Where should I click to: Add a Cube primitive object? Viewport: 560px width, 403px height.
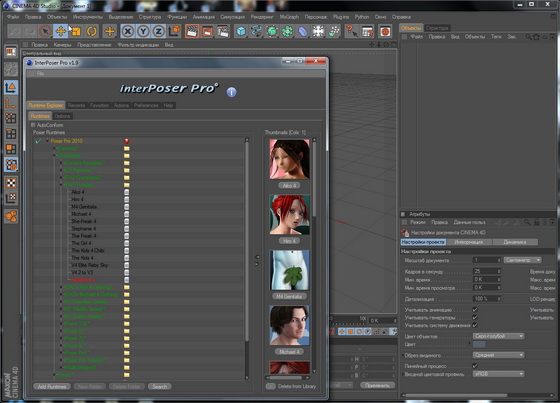point(241,31)
